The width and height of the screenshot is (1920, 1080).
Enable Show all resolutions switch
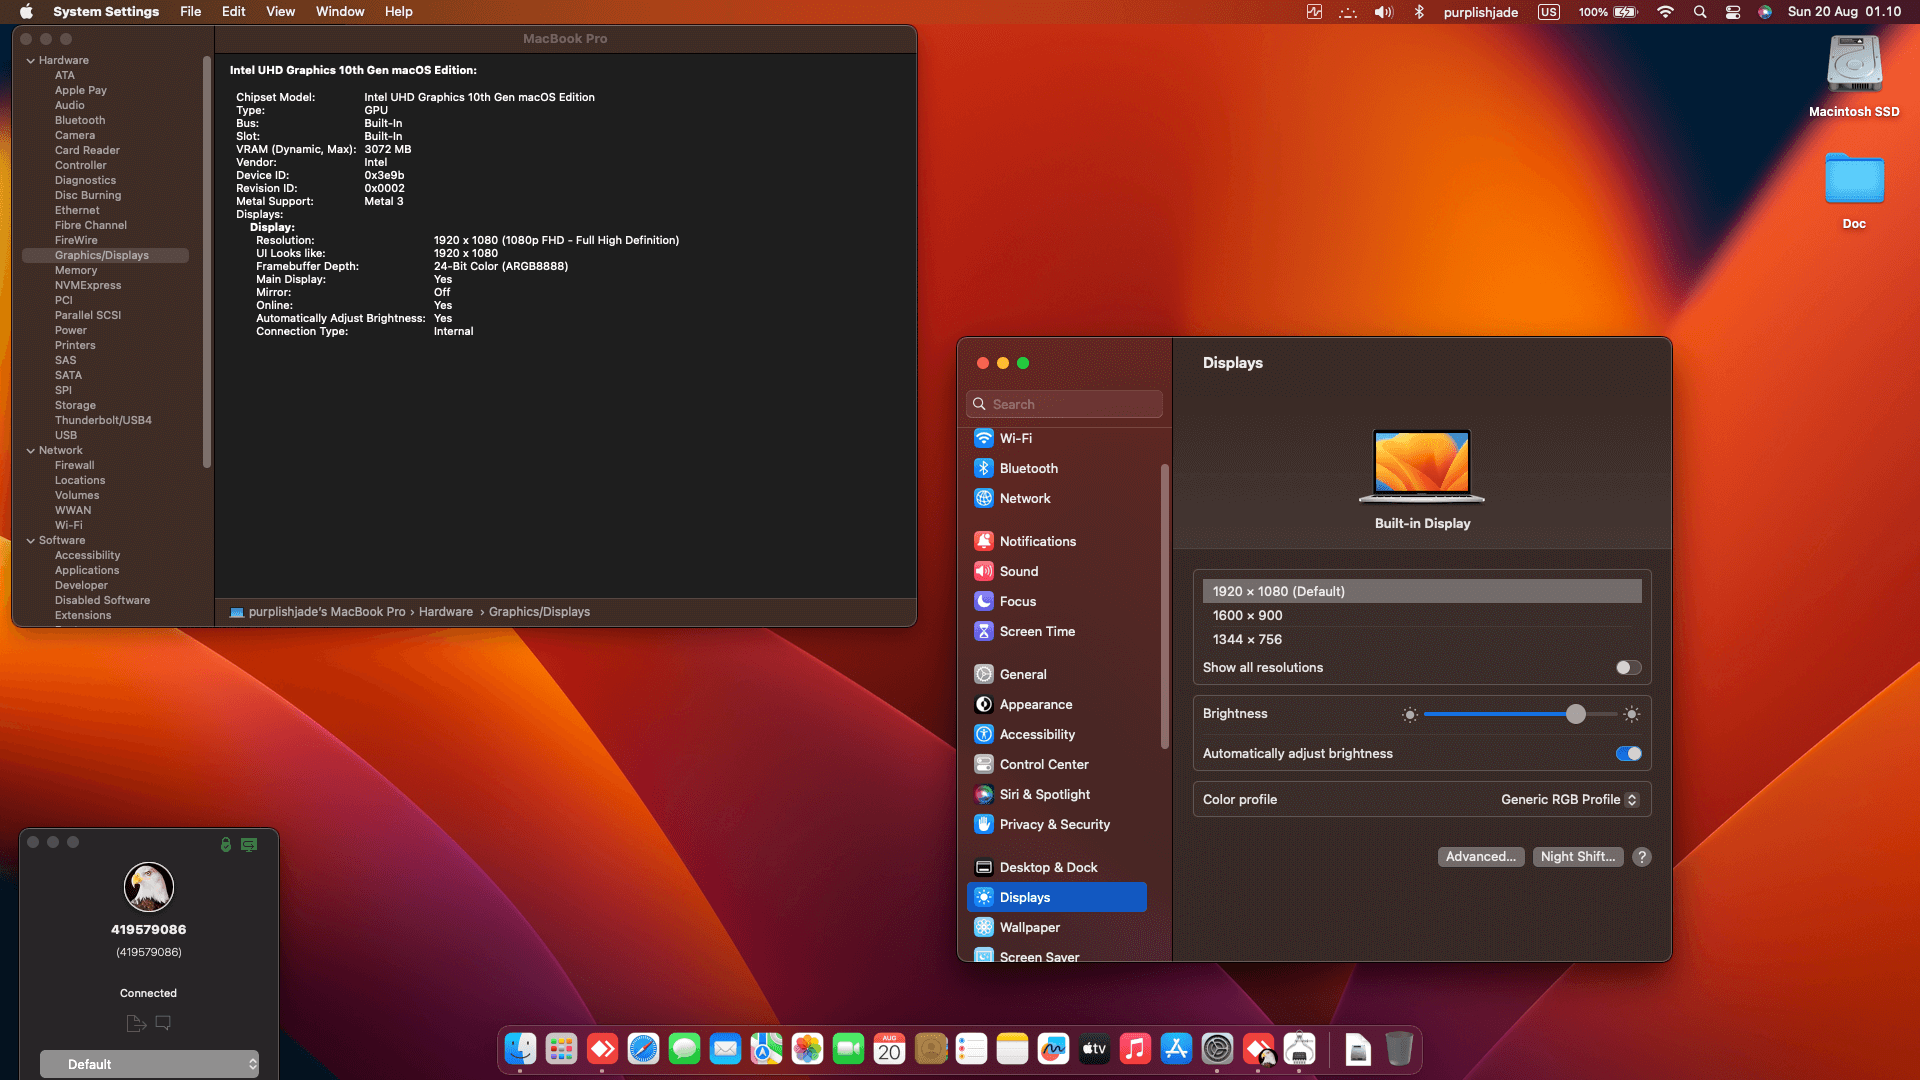pyautogui.click(x=1628, y=668)
